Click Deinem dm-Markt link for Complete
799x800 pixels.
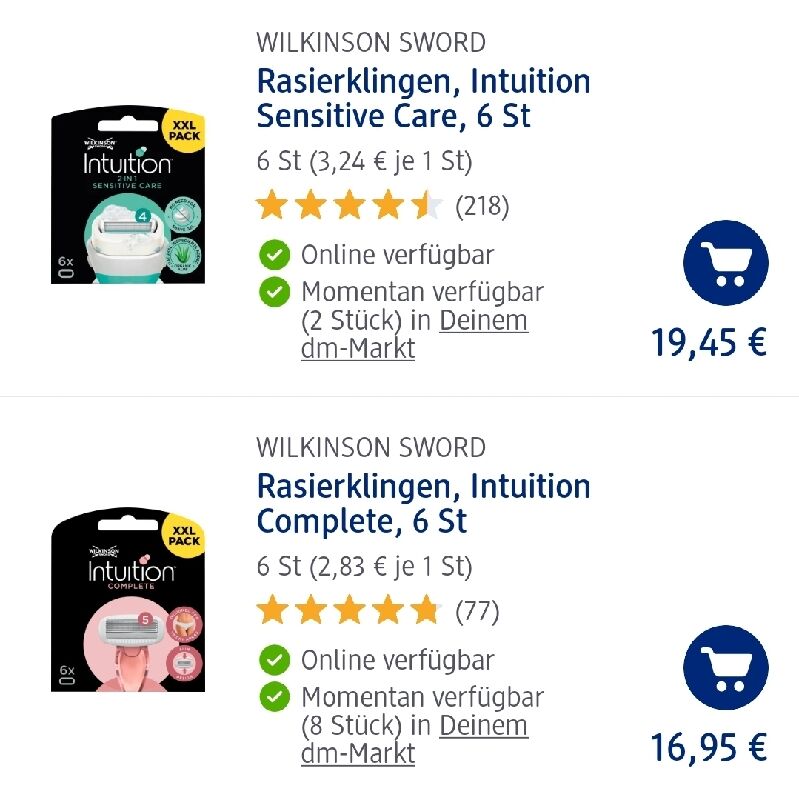414,739
